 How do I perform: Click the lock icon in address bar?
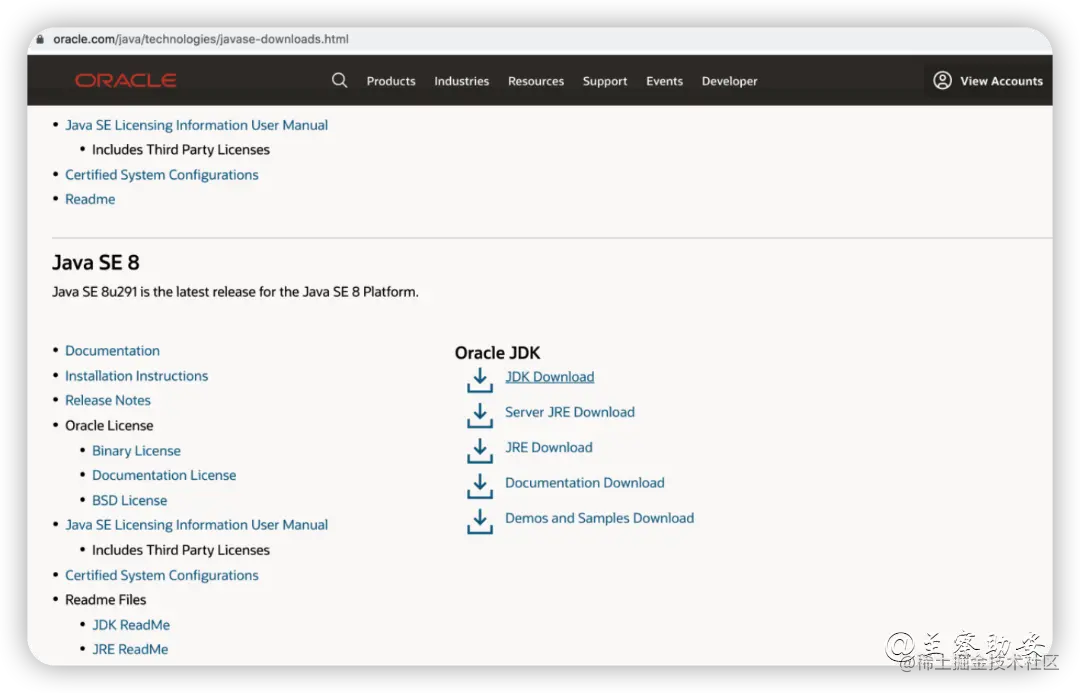point(40,39)
